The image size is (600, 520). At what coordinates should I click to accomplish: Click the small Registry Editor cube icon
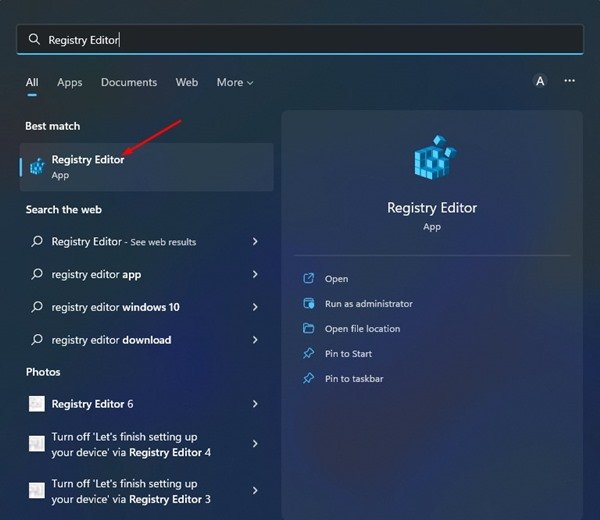[x=38, y=167]
